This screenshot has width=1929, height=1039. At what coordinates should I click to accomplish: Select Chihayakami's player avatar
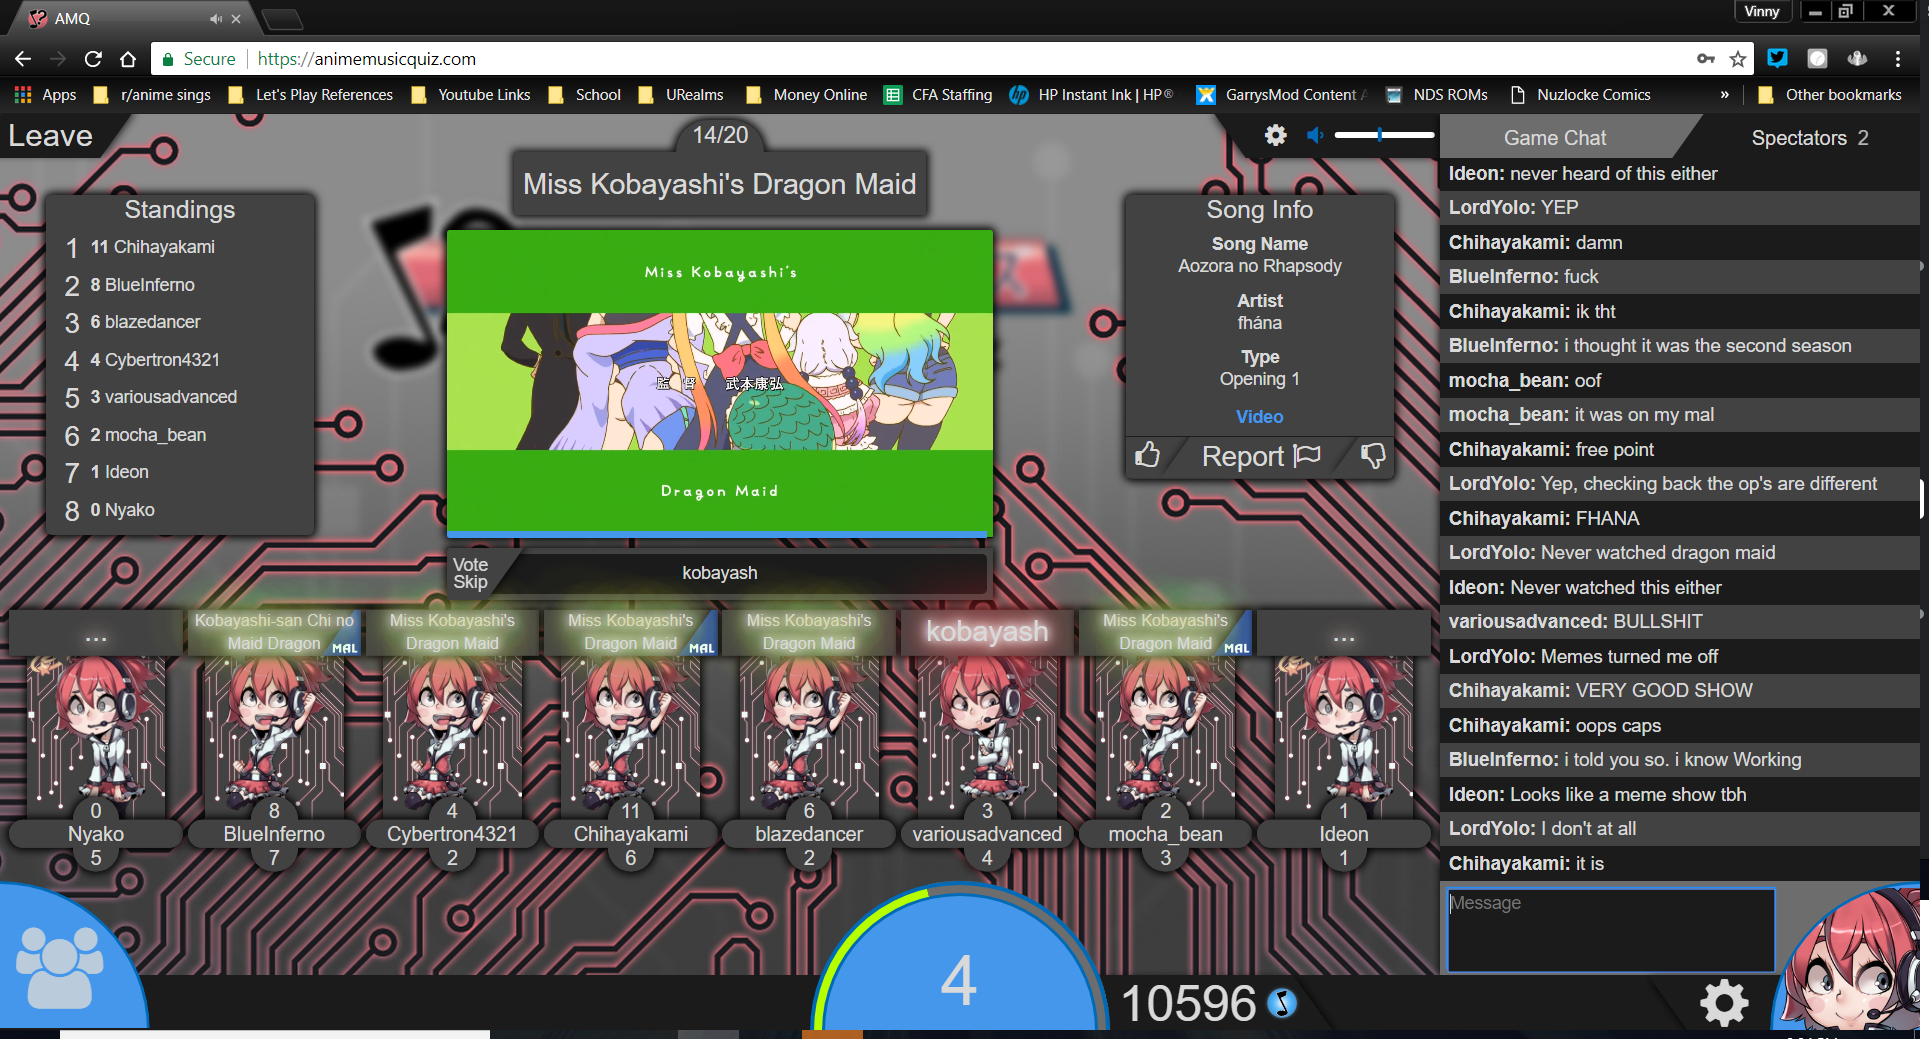[x=631, y=734]
